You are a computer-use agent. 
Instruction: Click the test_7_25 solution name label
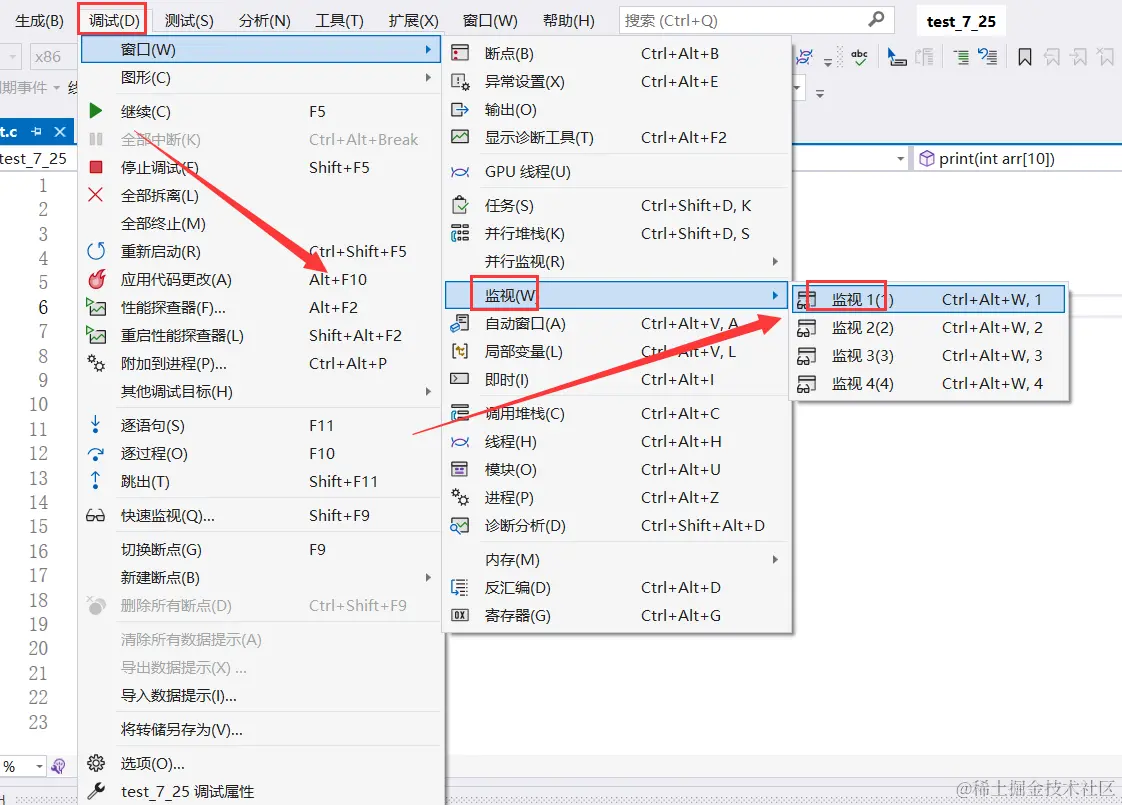[961, 21]
